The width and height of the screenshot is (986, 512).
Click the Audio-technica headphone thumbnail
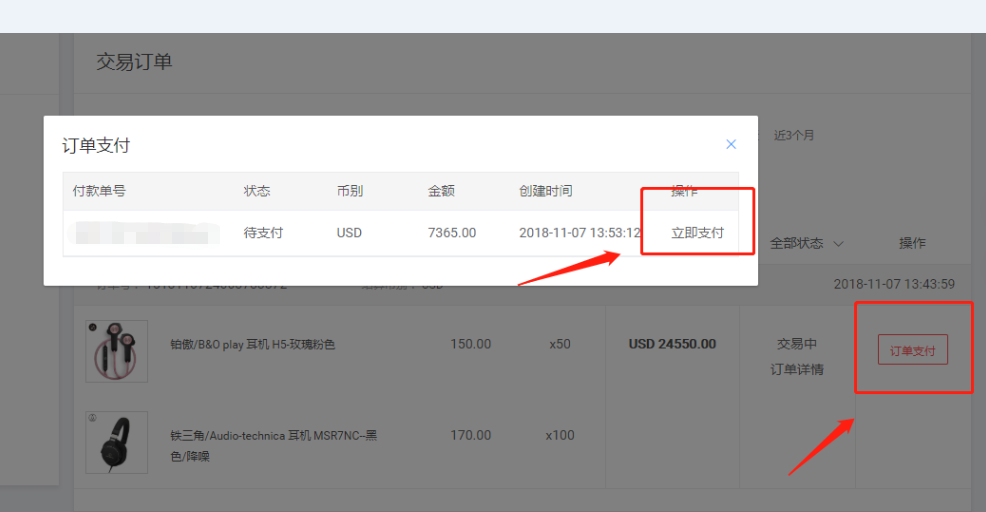click(x=116, y=442)
